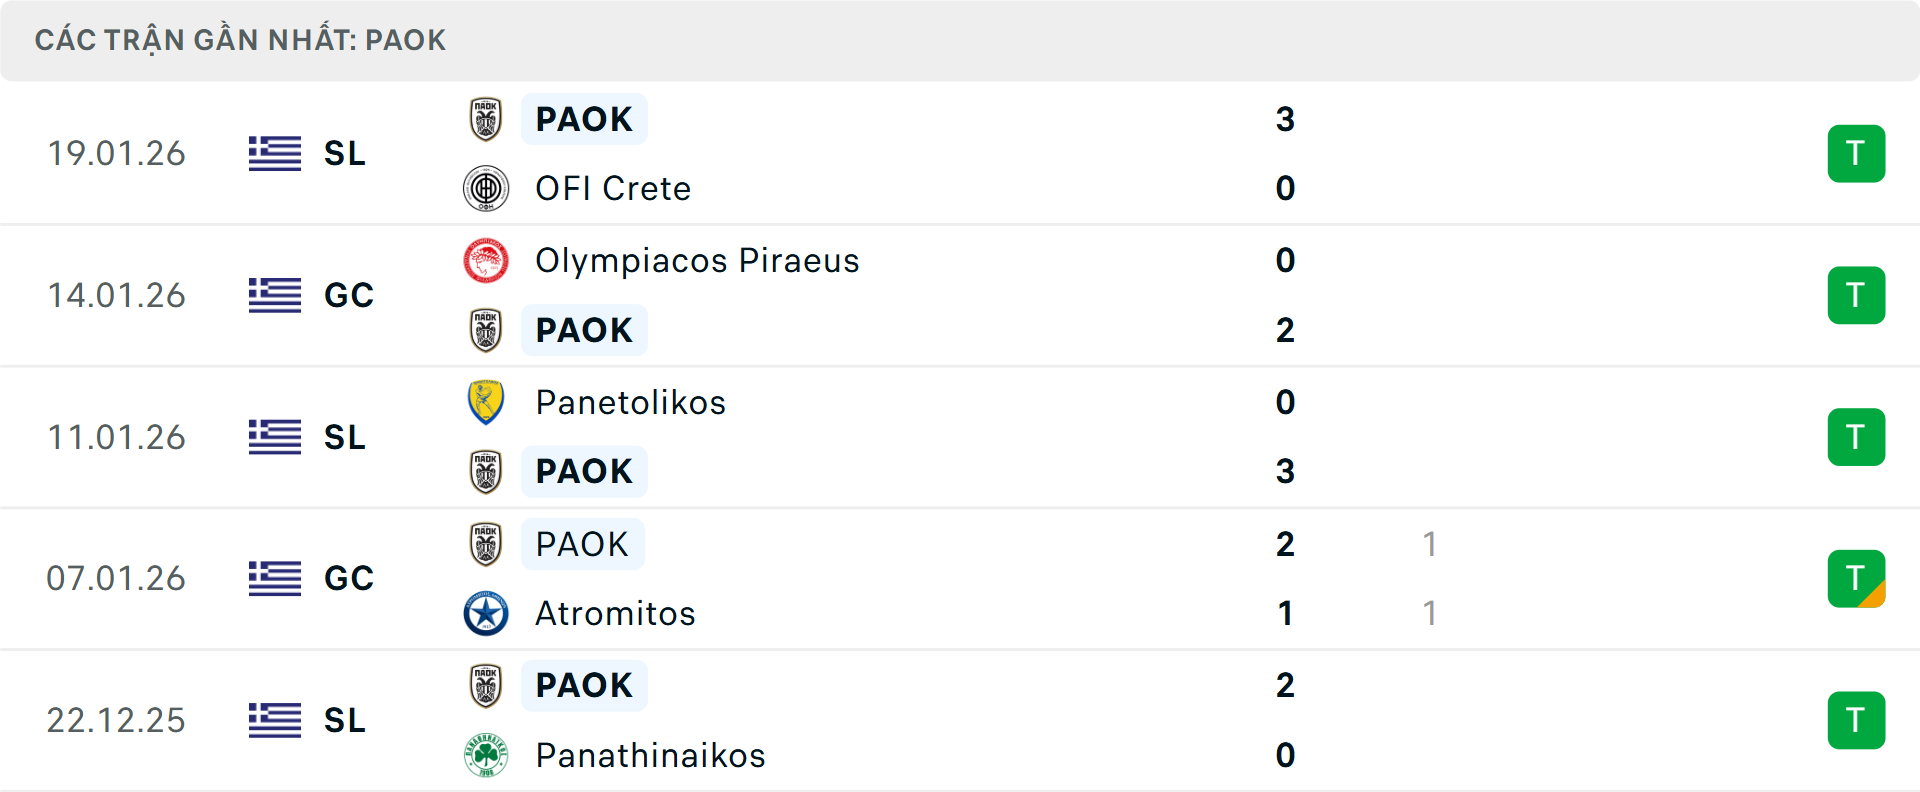Viewport: 1920px width, 792px height.
Task: Click the OFI Crete club crest
Action: tap(486, 188)
